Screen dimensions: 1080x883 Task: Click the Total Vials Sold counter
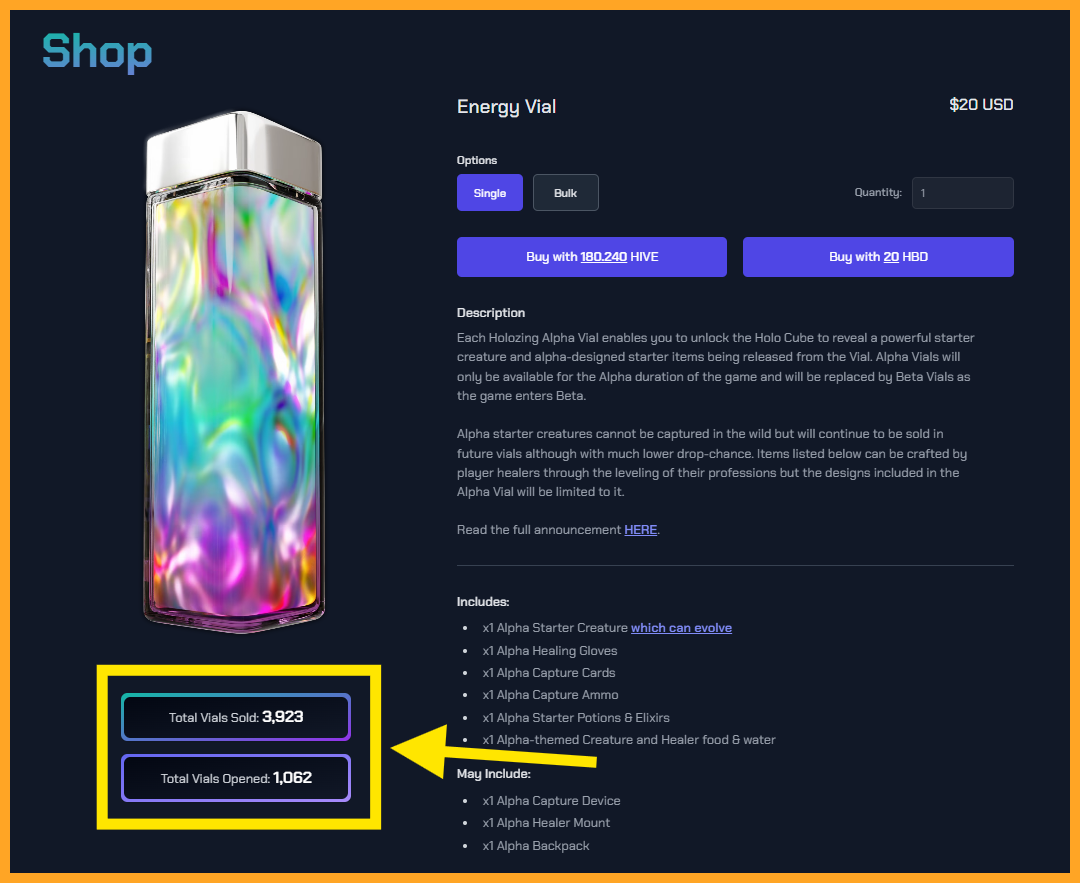coord(236,717)
